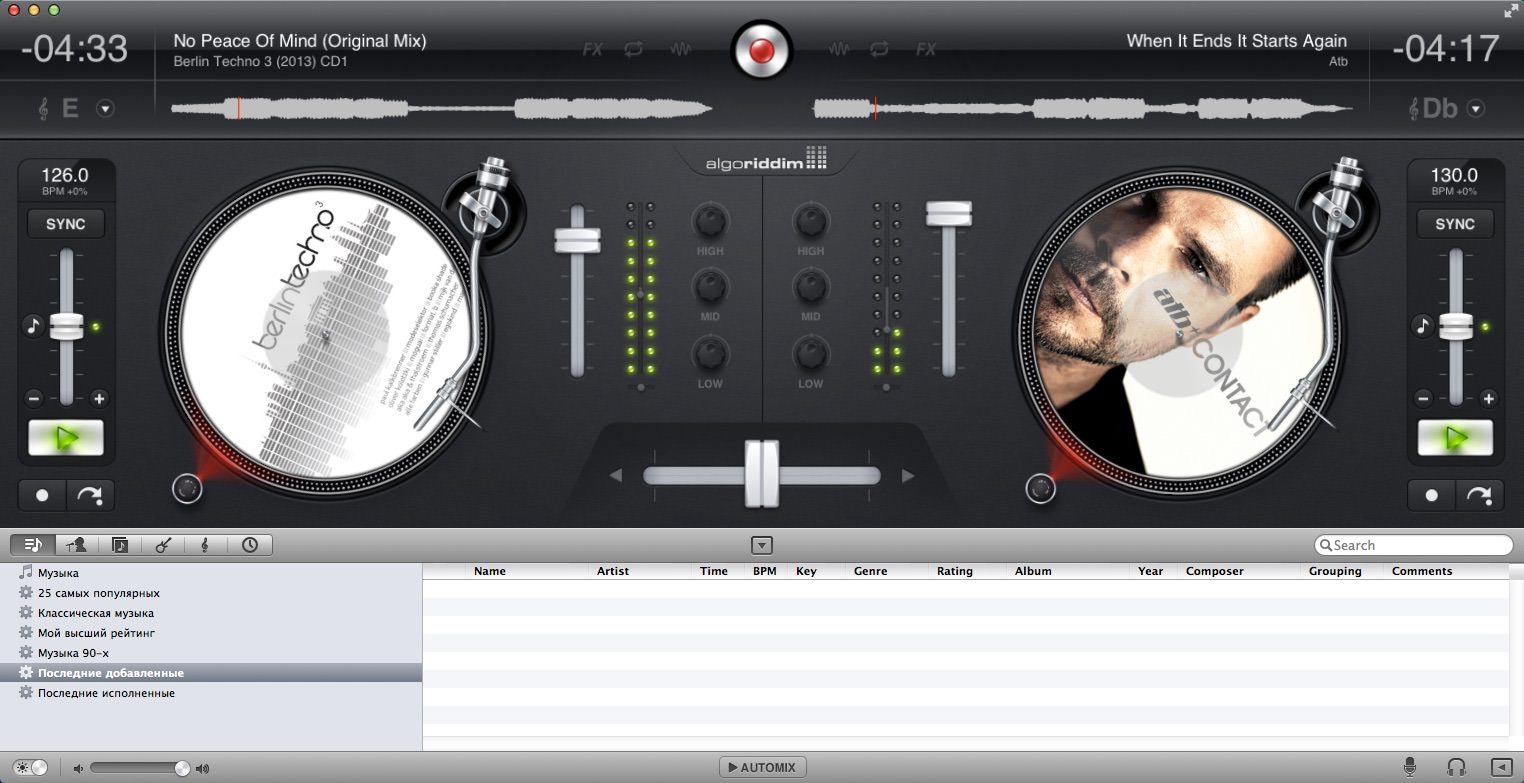Open the Мой высший рейтинг playlist
Image resolution: width=1524 pixels, height=783 pixels.
[96, 633]
